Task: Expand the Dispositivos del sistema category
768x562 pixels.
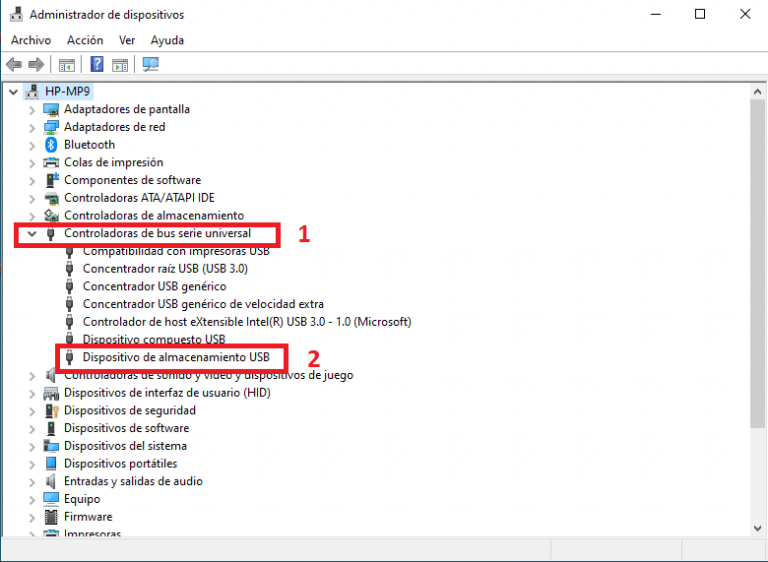Action: click(33, 446)
